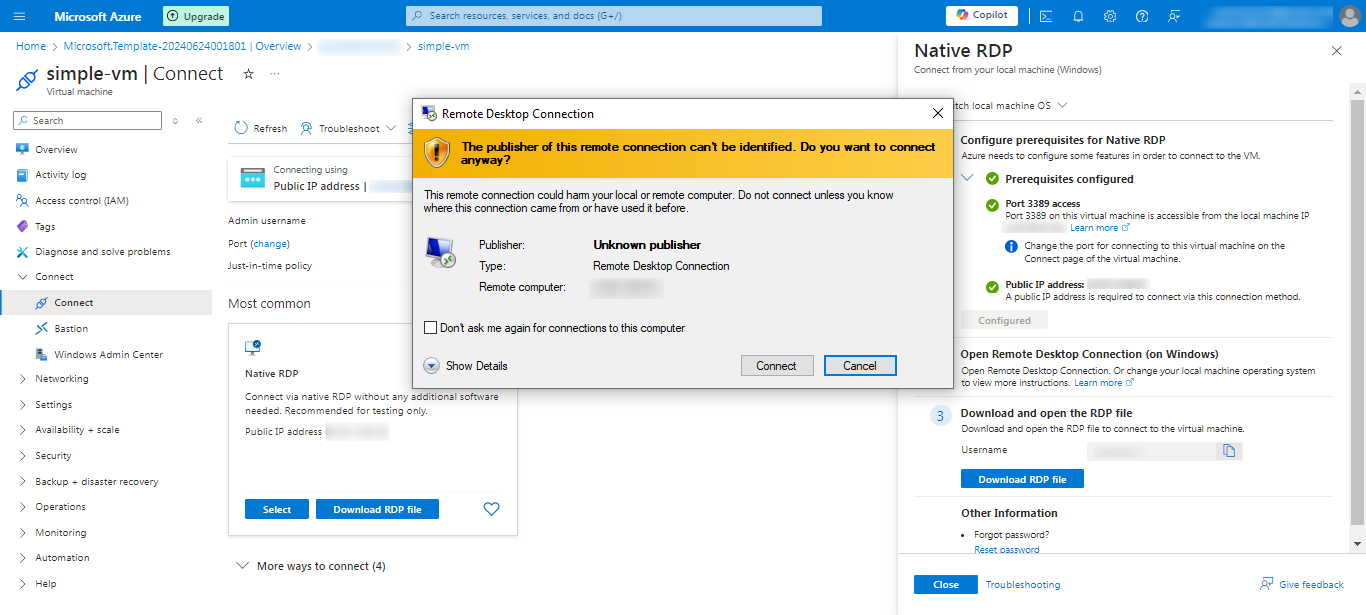Click the Help question mark icon
1366x615 pixels.
1142,16
